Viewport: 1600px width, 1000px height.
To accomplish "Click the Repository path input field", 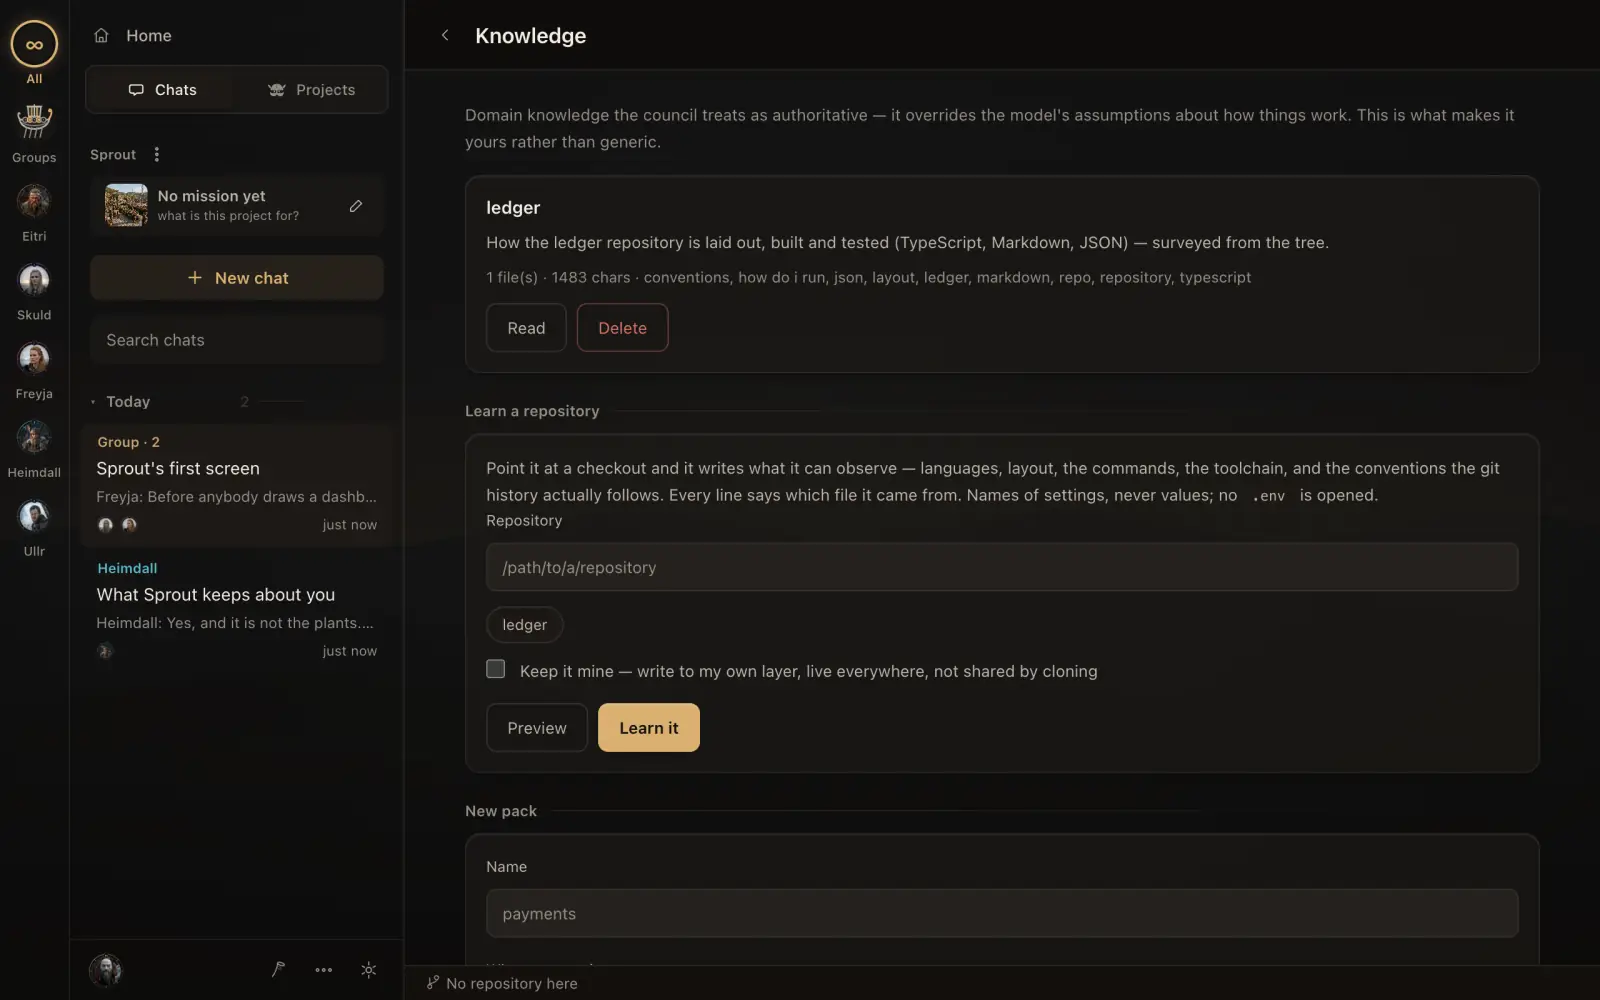I will pos(1002,567).
